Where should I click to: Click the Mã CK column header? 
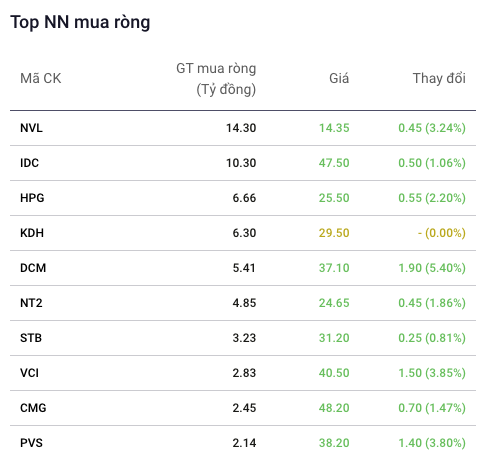coord(41,79)
